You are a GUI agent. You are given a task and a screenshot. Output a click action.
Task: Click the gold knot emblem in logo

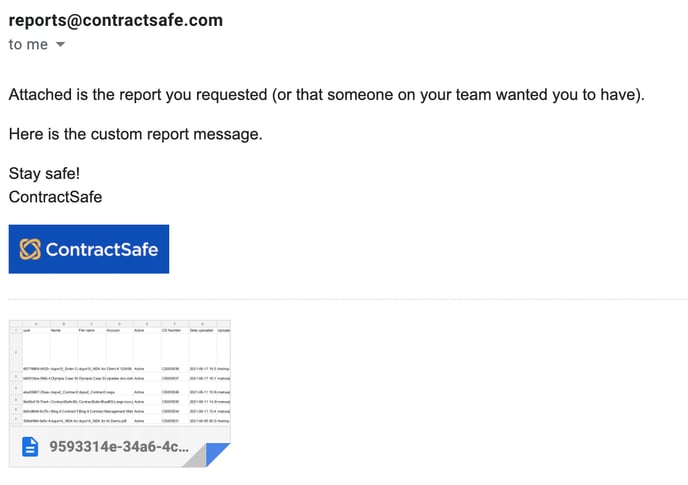(30, 249)
